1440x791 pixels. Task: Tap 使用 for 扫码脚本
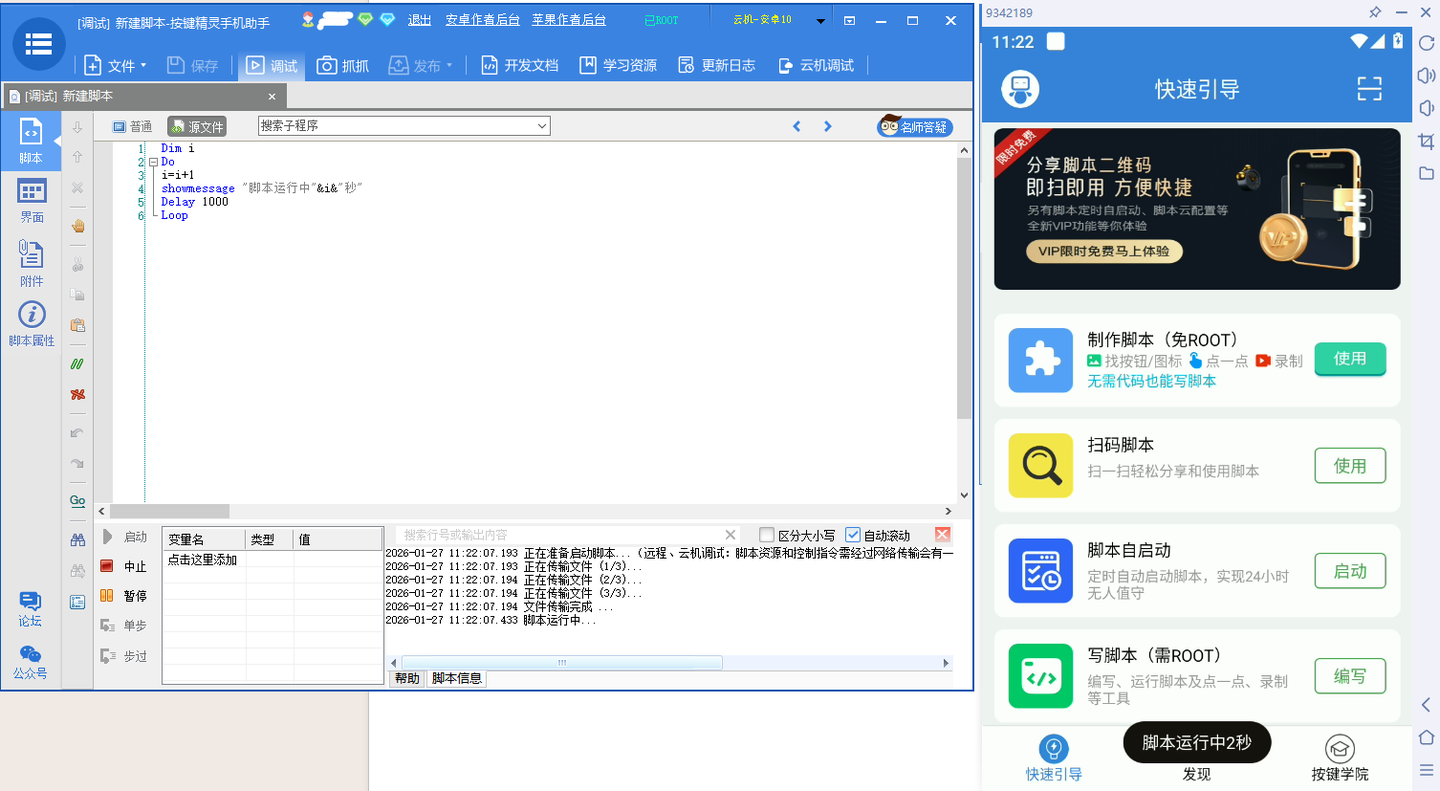[1350, 466]
